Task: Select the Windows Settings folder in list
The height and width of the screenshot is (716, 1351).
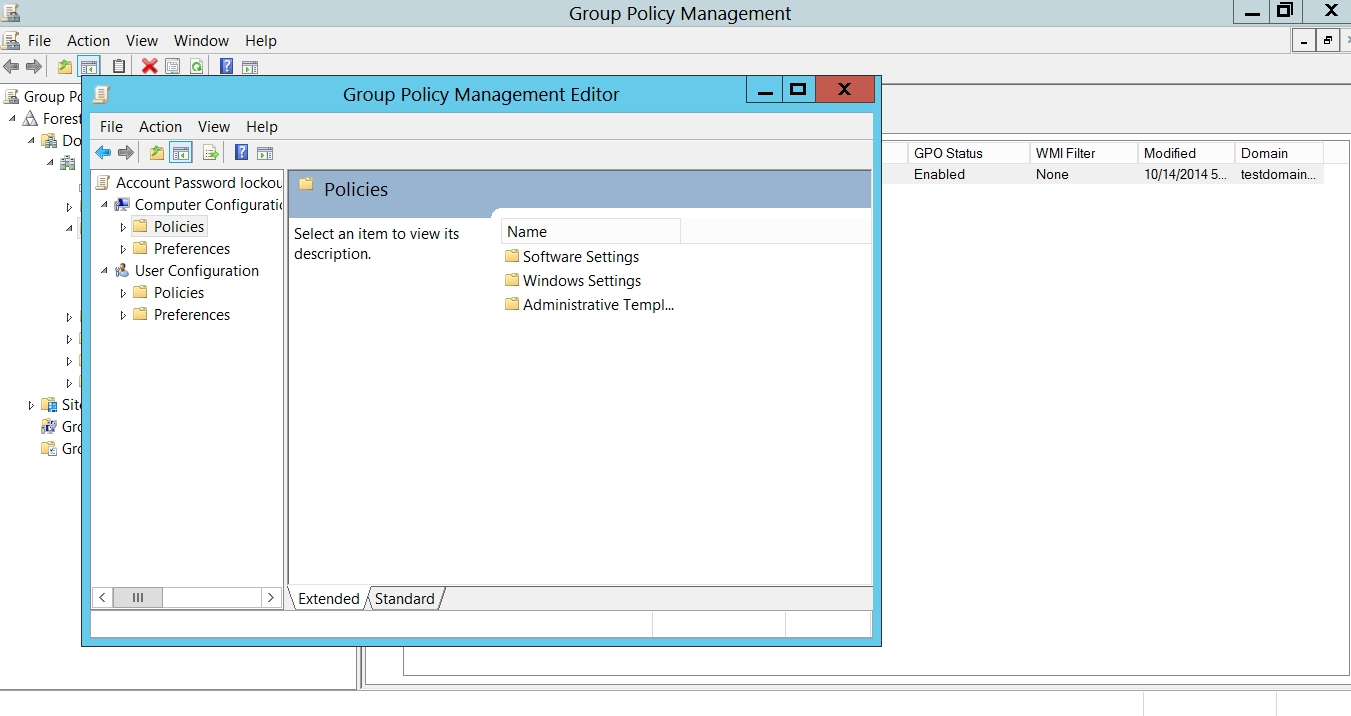Action: point(581,281)
